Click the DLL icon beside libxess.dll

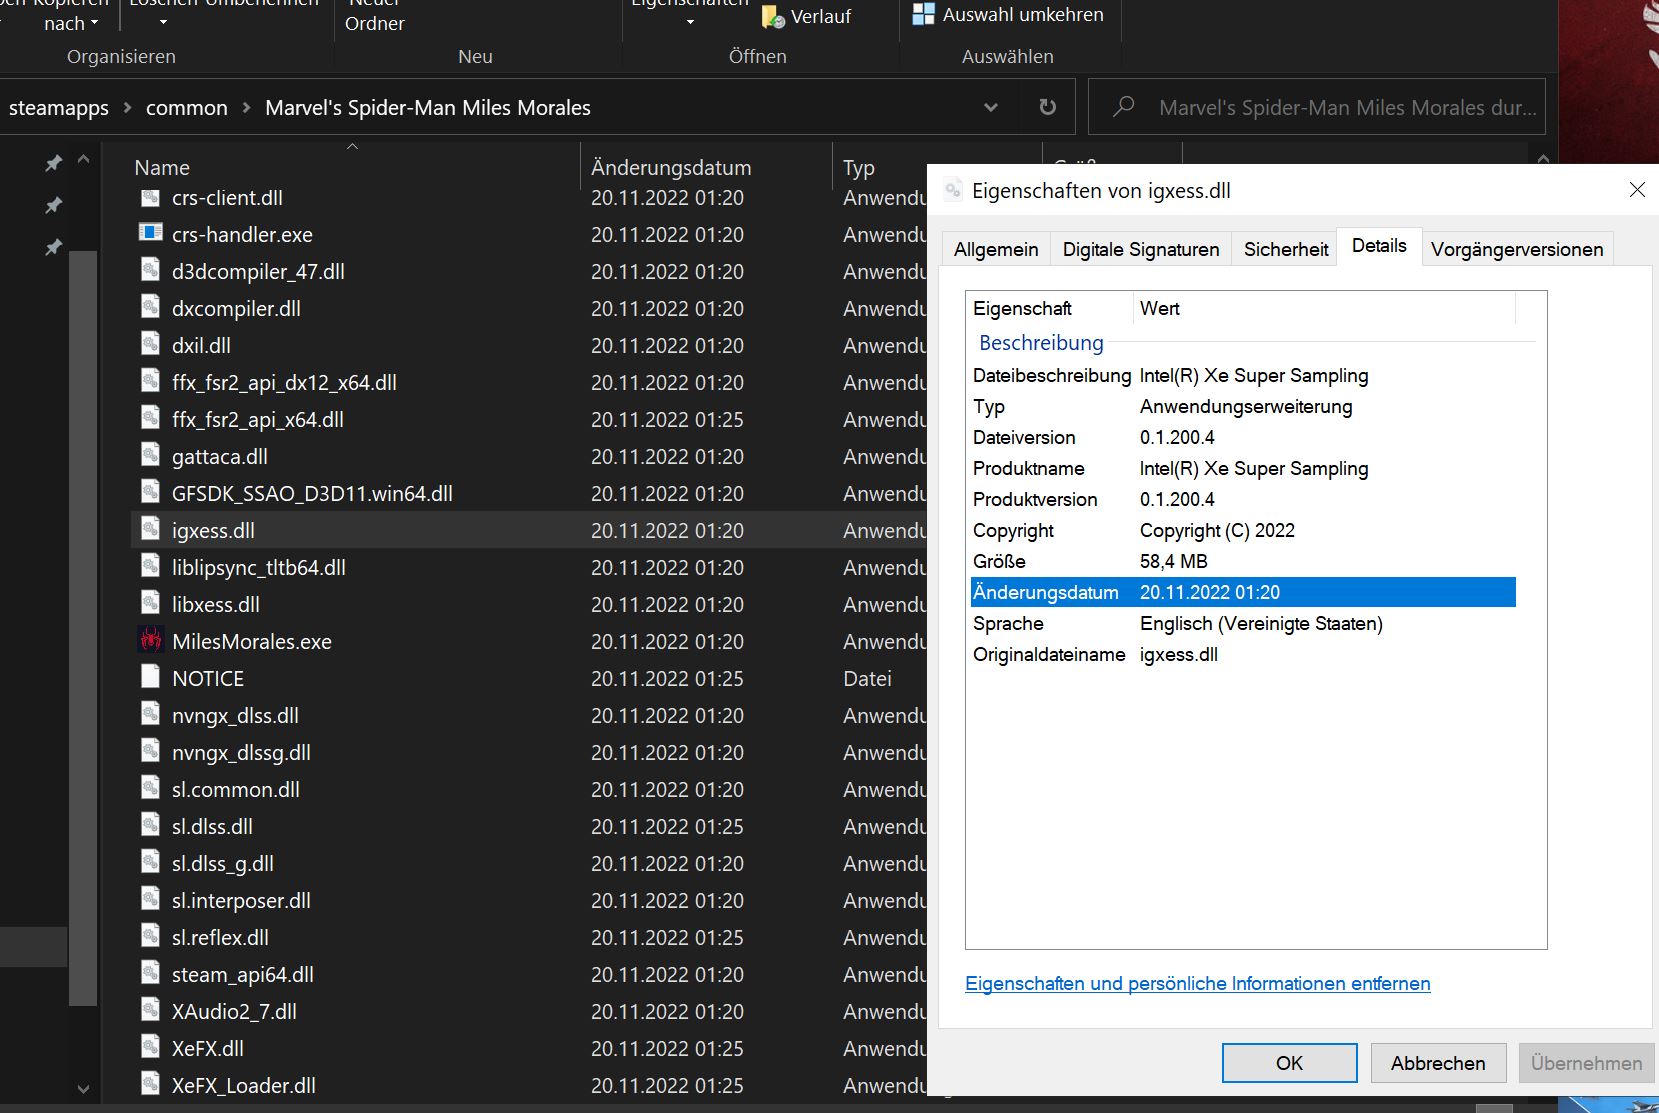click(x=150, y=603)
